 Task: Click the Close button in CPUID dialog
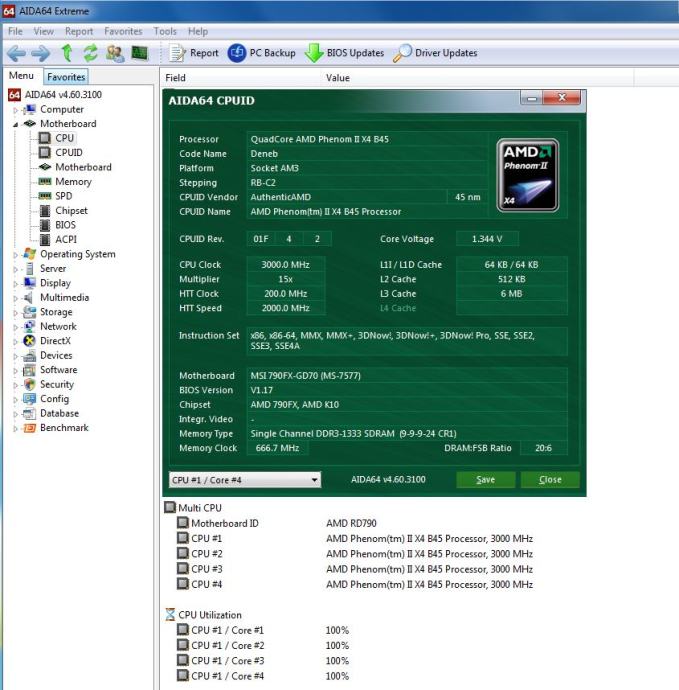pyautogui.click(x=549, y=480)
